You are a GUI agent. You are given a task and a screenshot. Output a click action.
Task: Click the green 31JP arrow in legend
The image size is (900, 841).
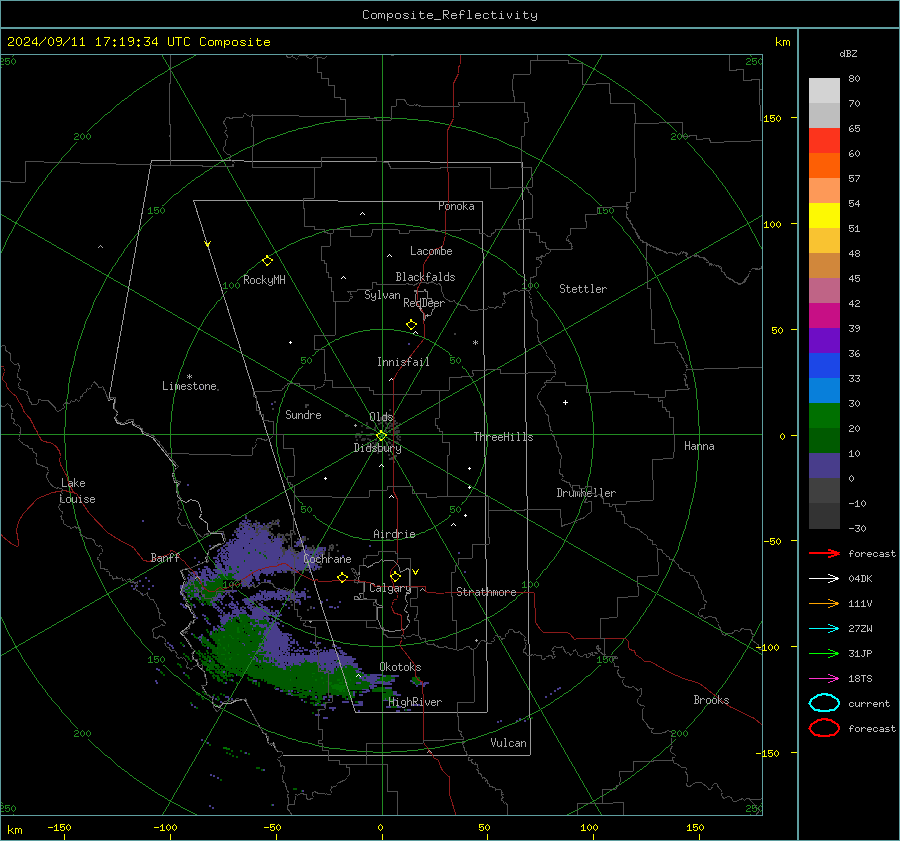click(824, 653)
